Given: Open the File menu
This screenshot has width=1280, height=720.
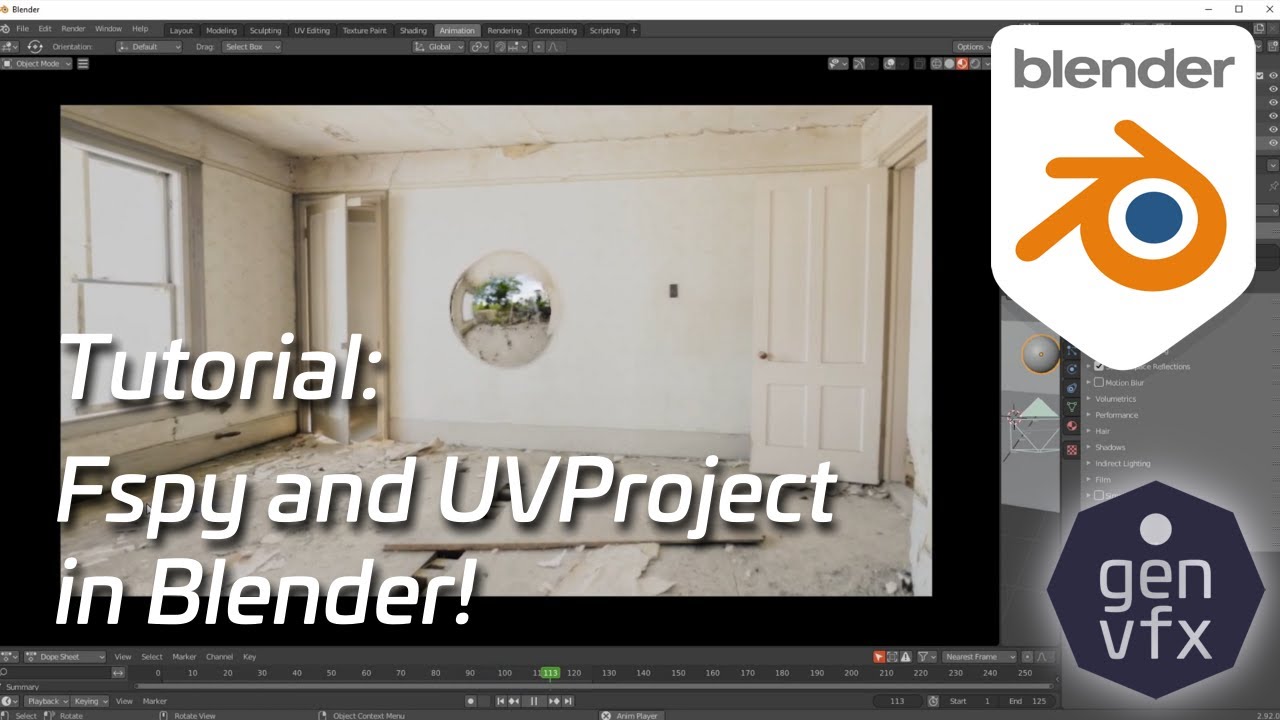Looking at the screenshot, I should (x=22, y=29).
